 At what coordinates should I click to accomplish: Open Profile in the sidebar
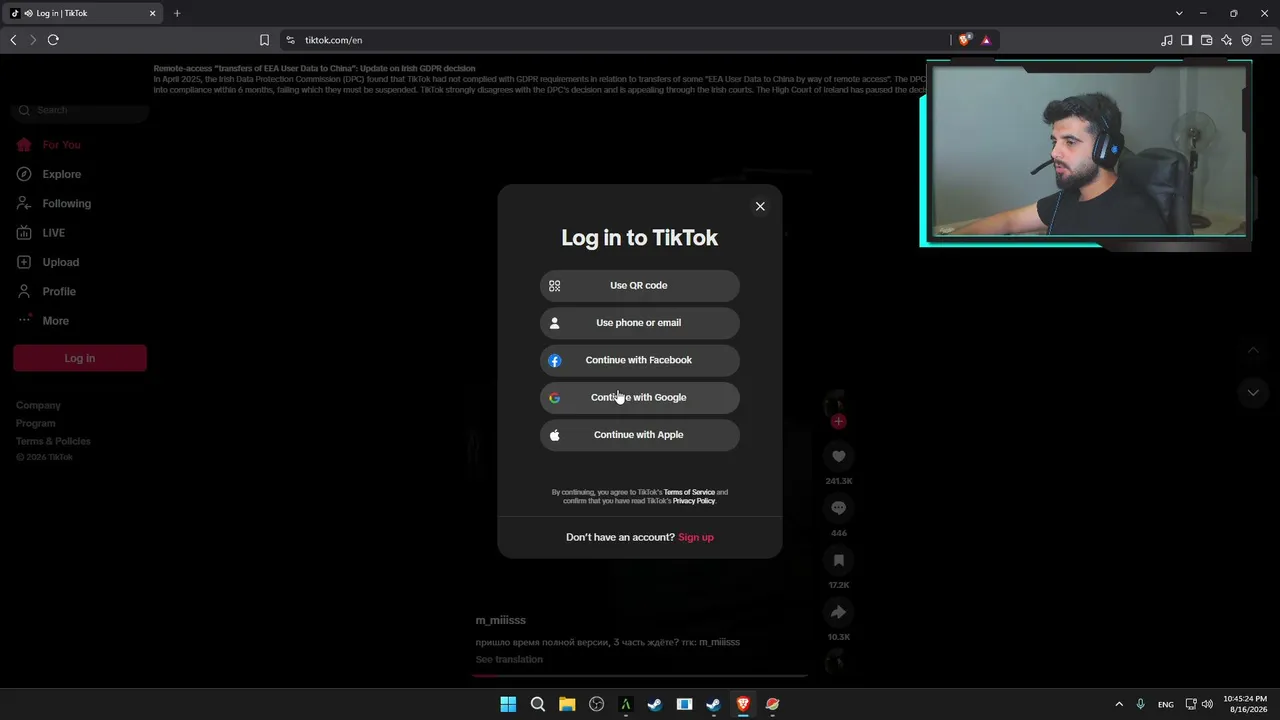[59, 291]
